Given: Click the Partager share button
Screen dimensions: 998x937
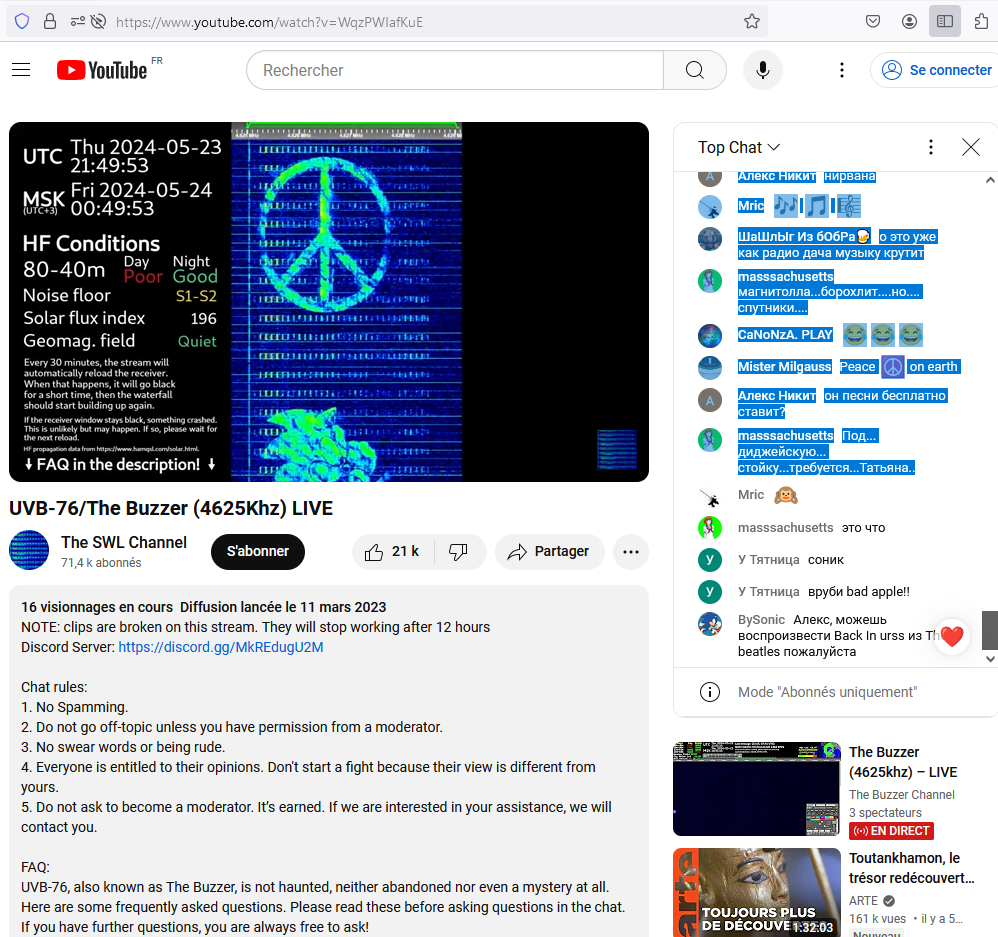Looking at the screenshot, I should pos(549,551).
